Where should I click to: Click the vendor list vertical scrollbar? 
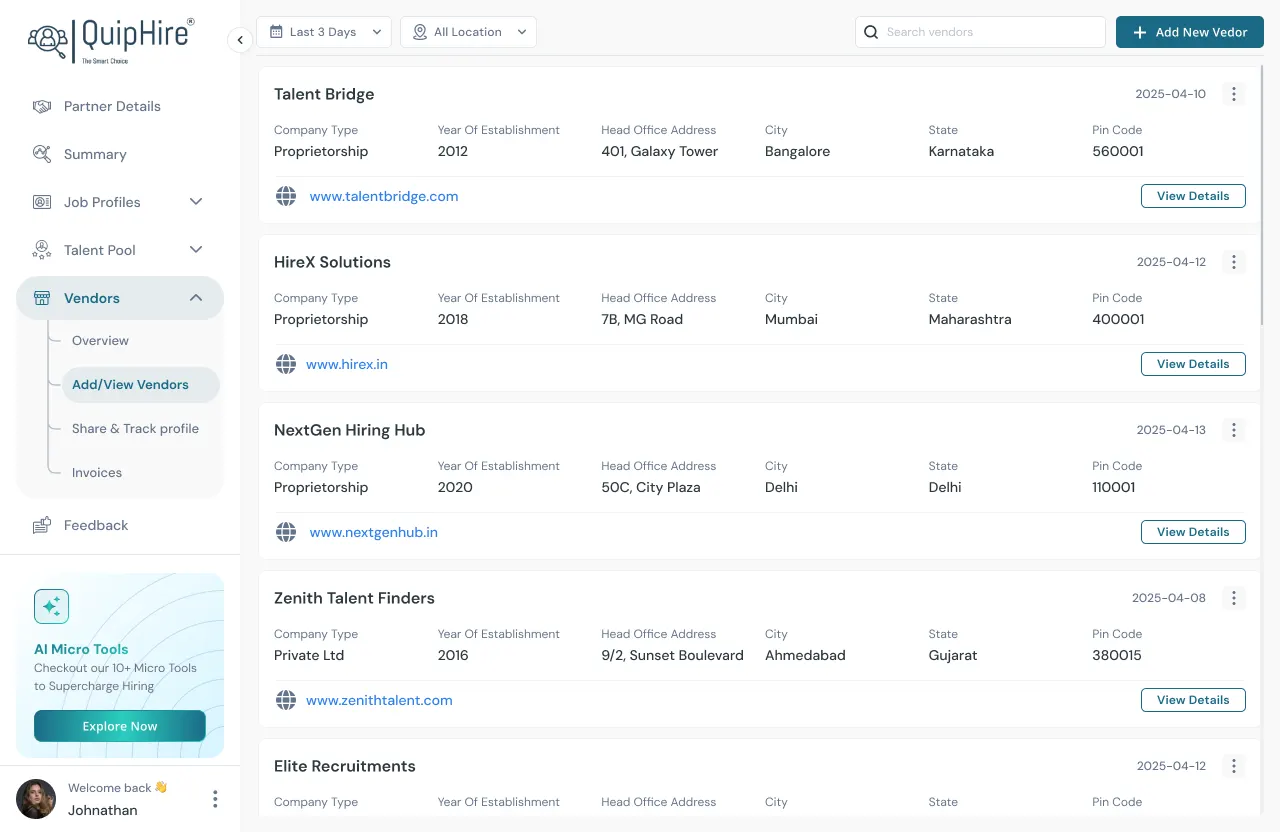1262,195
